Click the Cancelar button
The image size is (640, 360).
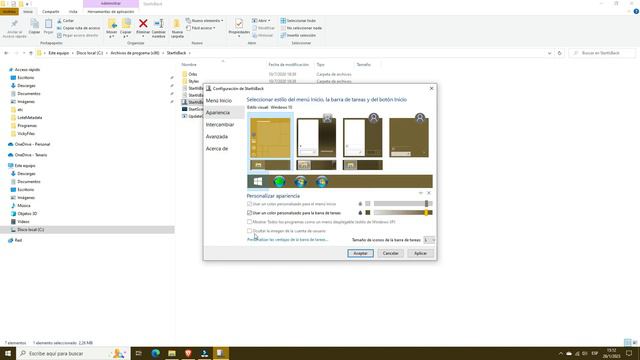coord(391,253)
